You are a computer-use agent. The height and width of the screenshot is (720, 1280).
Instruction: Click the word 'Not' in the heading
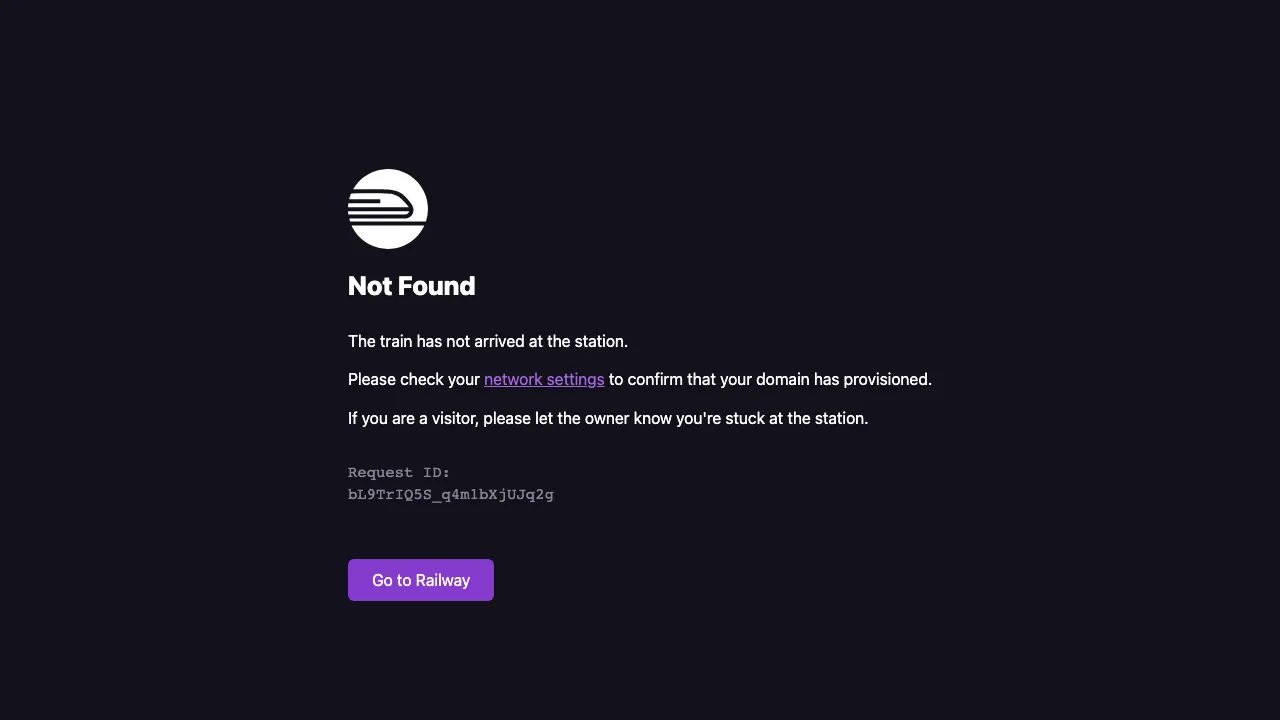[370, 286]
